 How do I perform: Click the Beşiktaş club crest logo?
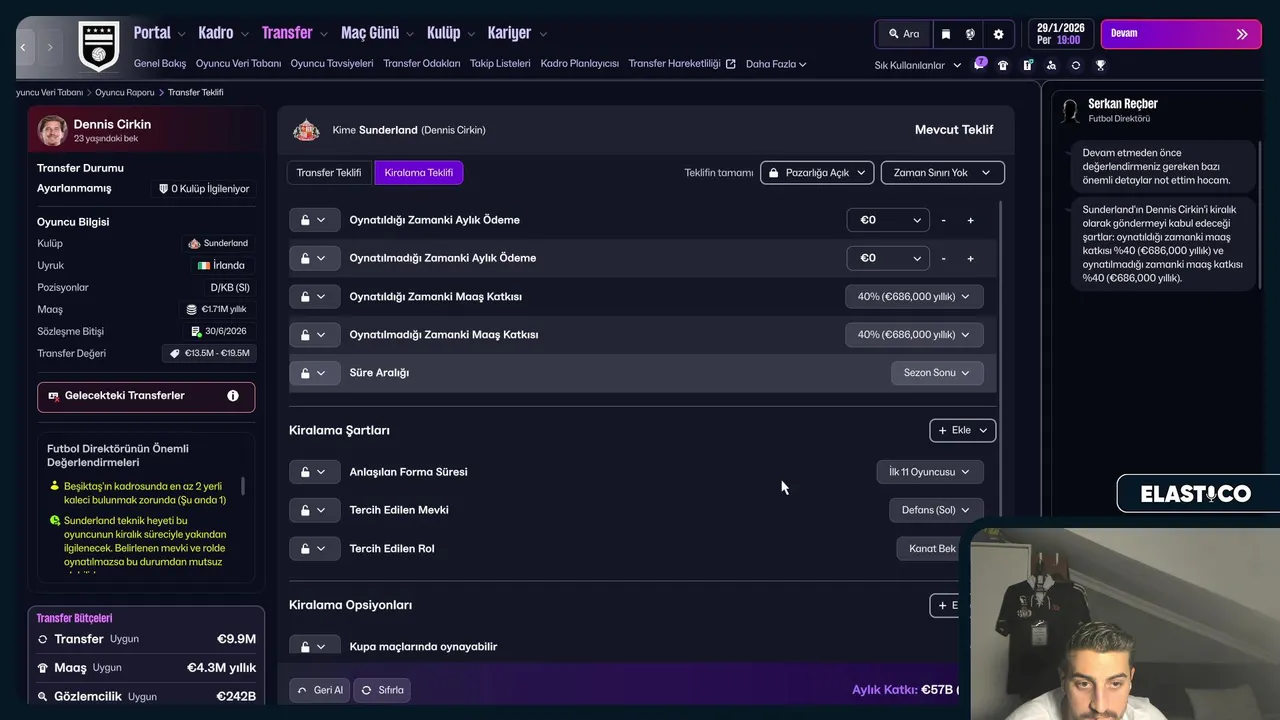coord(98,46)
